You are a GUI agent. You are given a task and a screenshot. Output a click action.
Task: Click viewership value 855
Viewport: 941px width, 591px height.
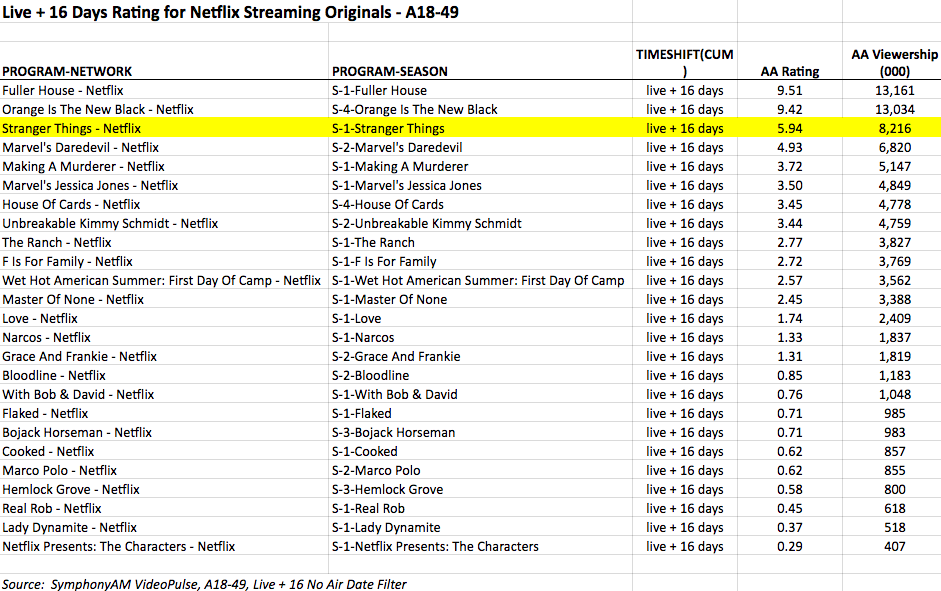(894, 470)
